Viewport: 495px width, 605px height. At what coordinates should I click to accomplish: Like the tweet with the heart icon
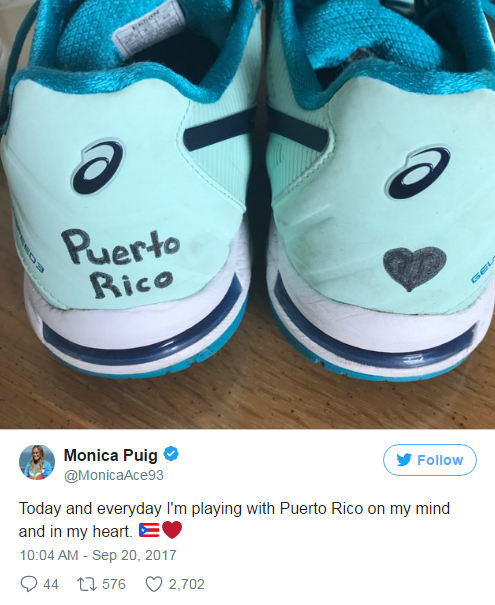click(154, 584)
